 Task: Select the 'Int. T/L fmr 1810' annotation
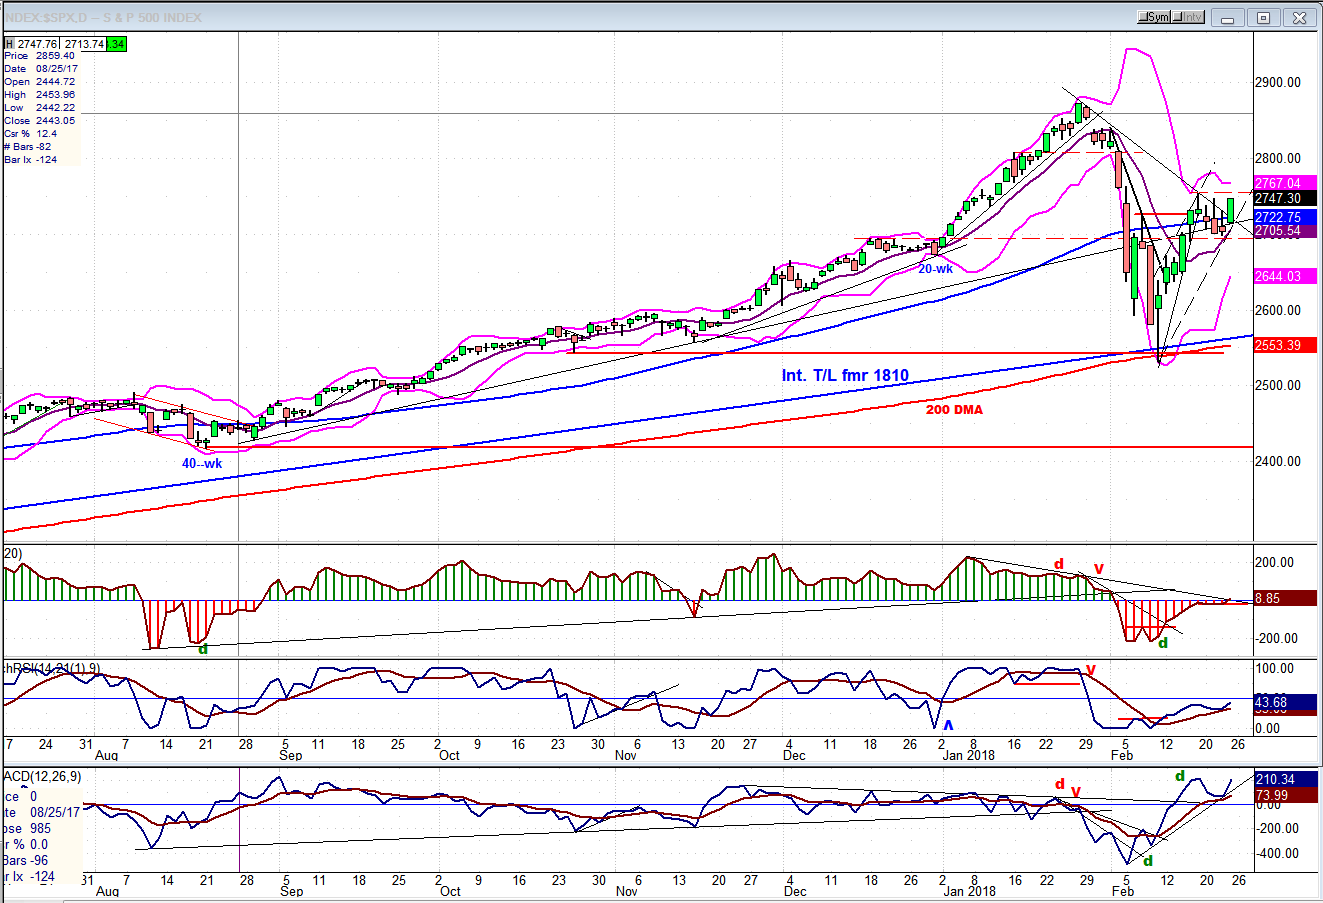pyautogui.click(x=845, y=376)
